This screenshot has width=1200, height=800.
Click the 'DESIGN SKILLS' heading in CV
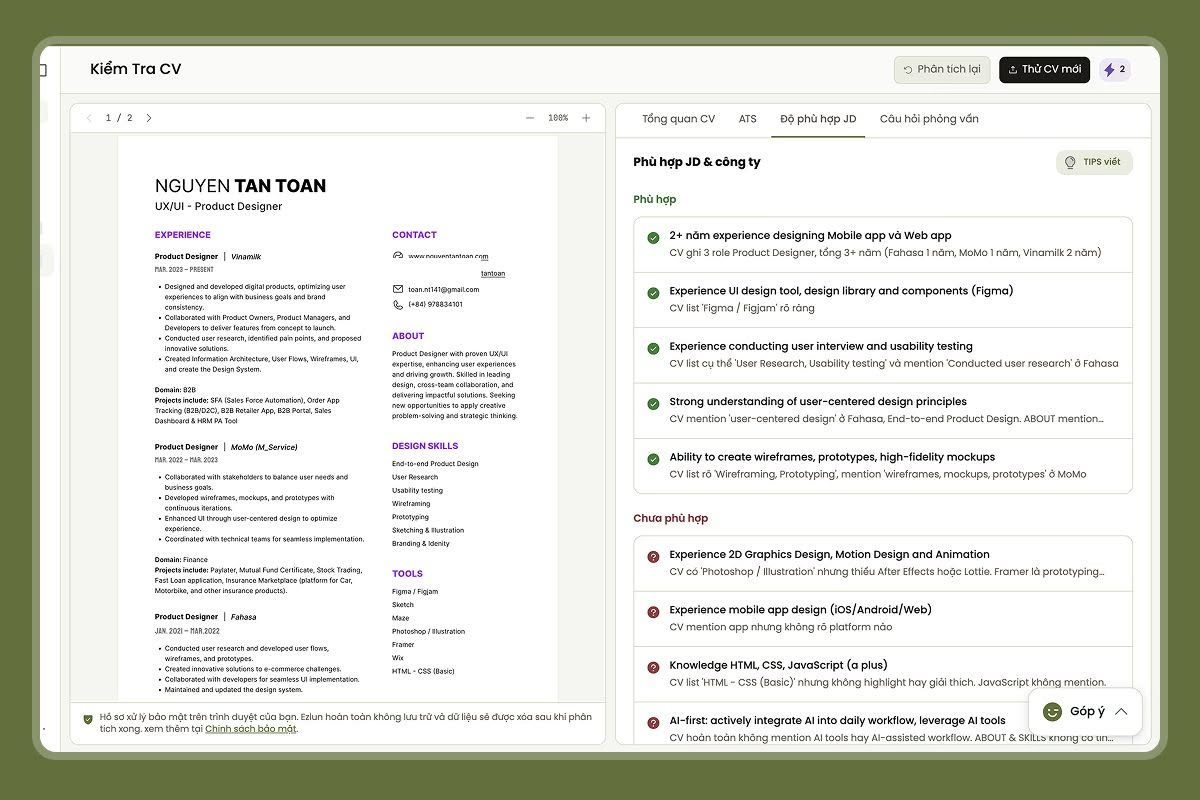[425, 446]
